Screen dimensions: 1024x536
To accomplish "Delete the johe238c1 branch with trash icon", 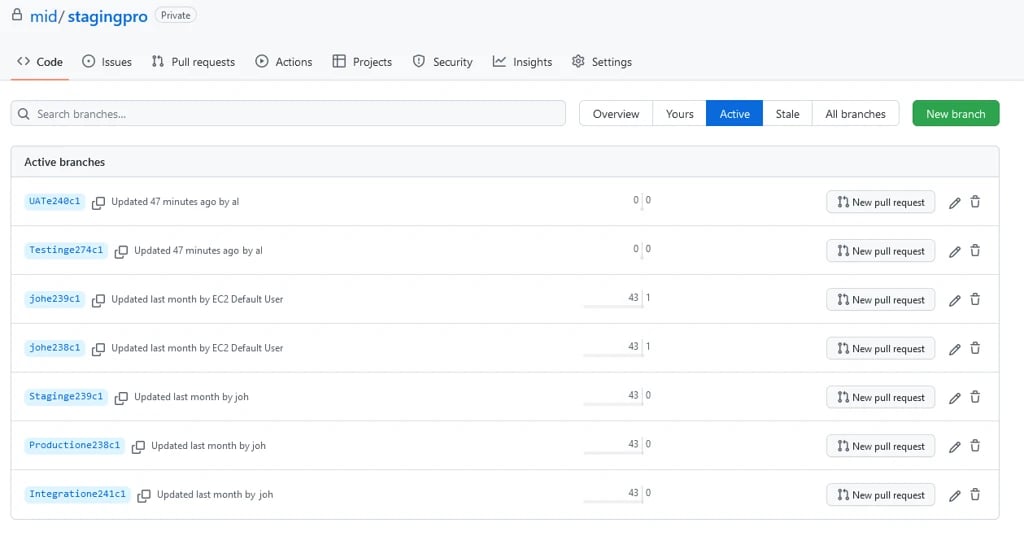I will [x=975, y=348].
